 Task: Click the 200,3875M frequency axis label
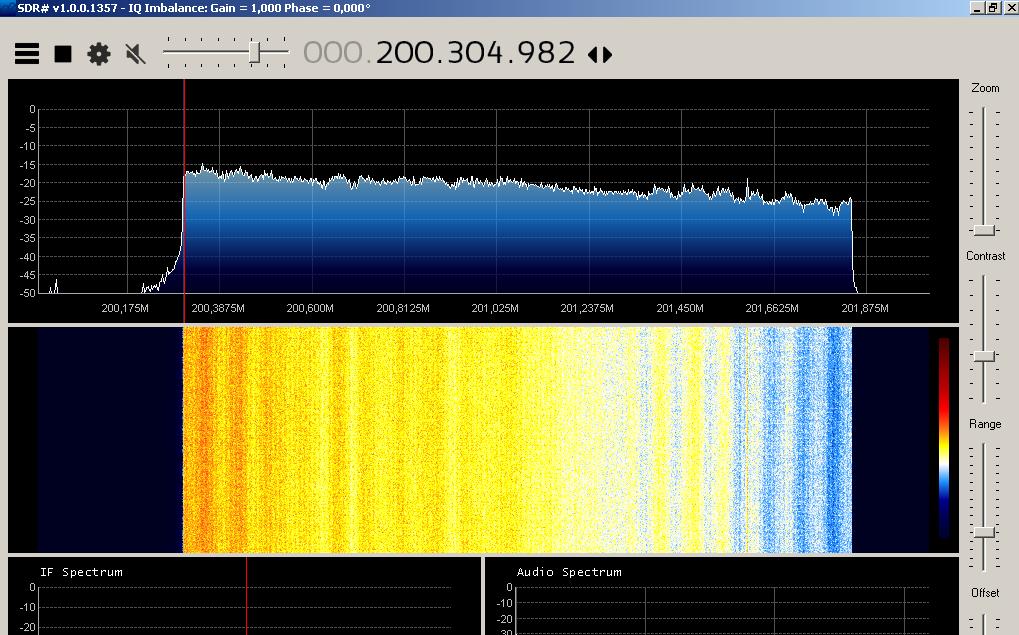point(218,308)
